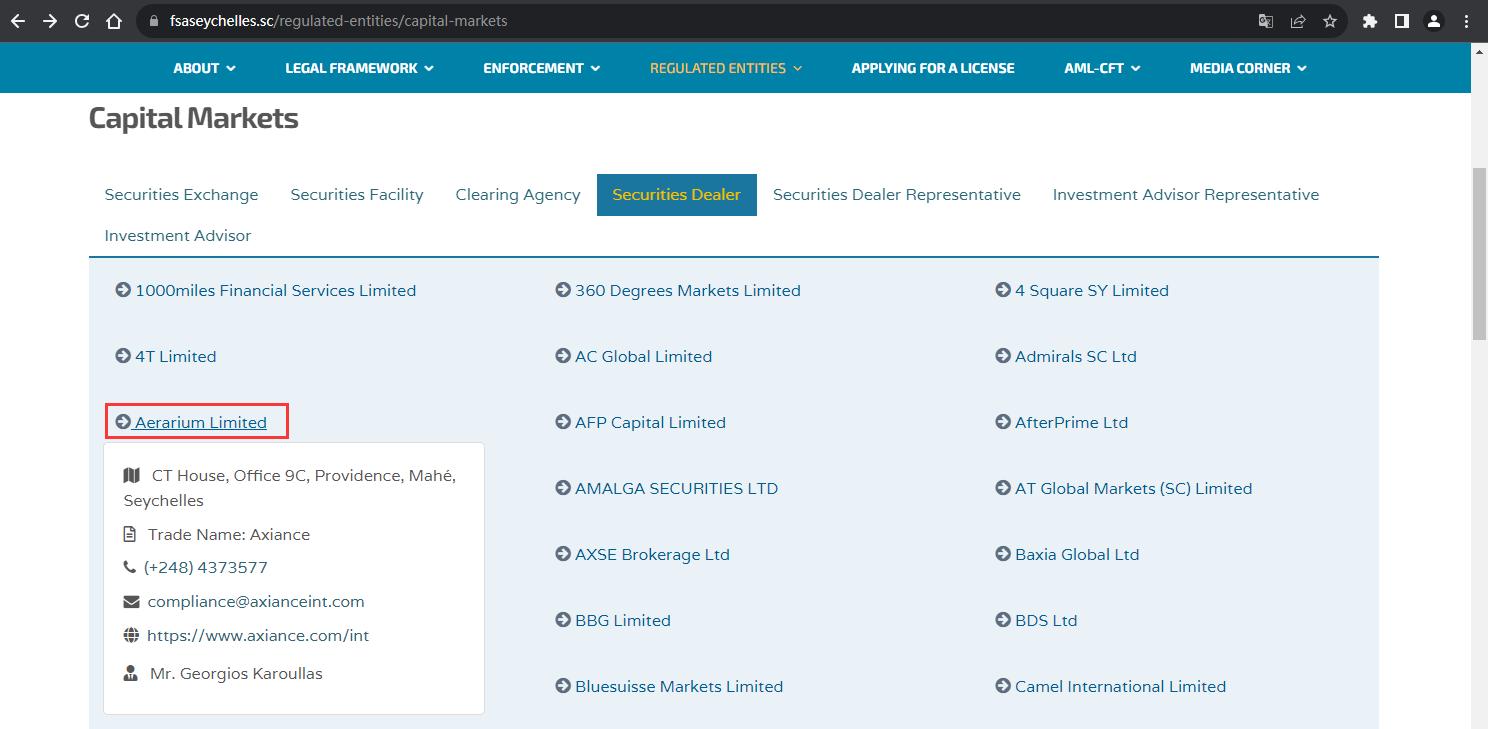The image size is (1488, 729).
Task: Open AT Global Markets (SC) Limited entry
Action: [1124, 488]
